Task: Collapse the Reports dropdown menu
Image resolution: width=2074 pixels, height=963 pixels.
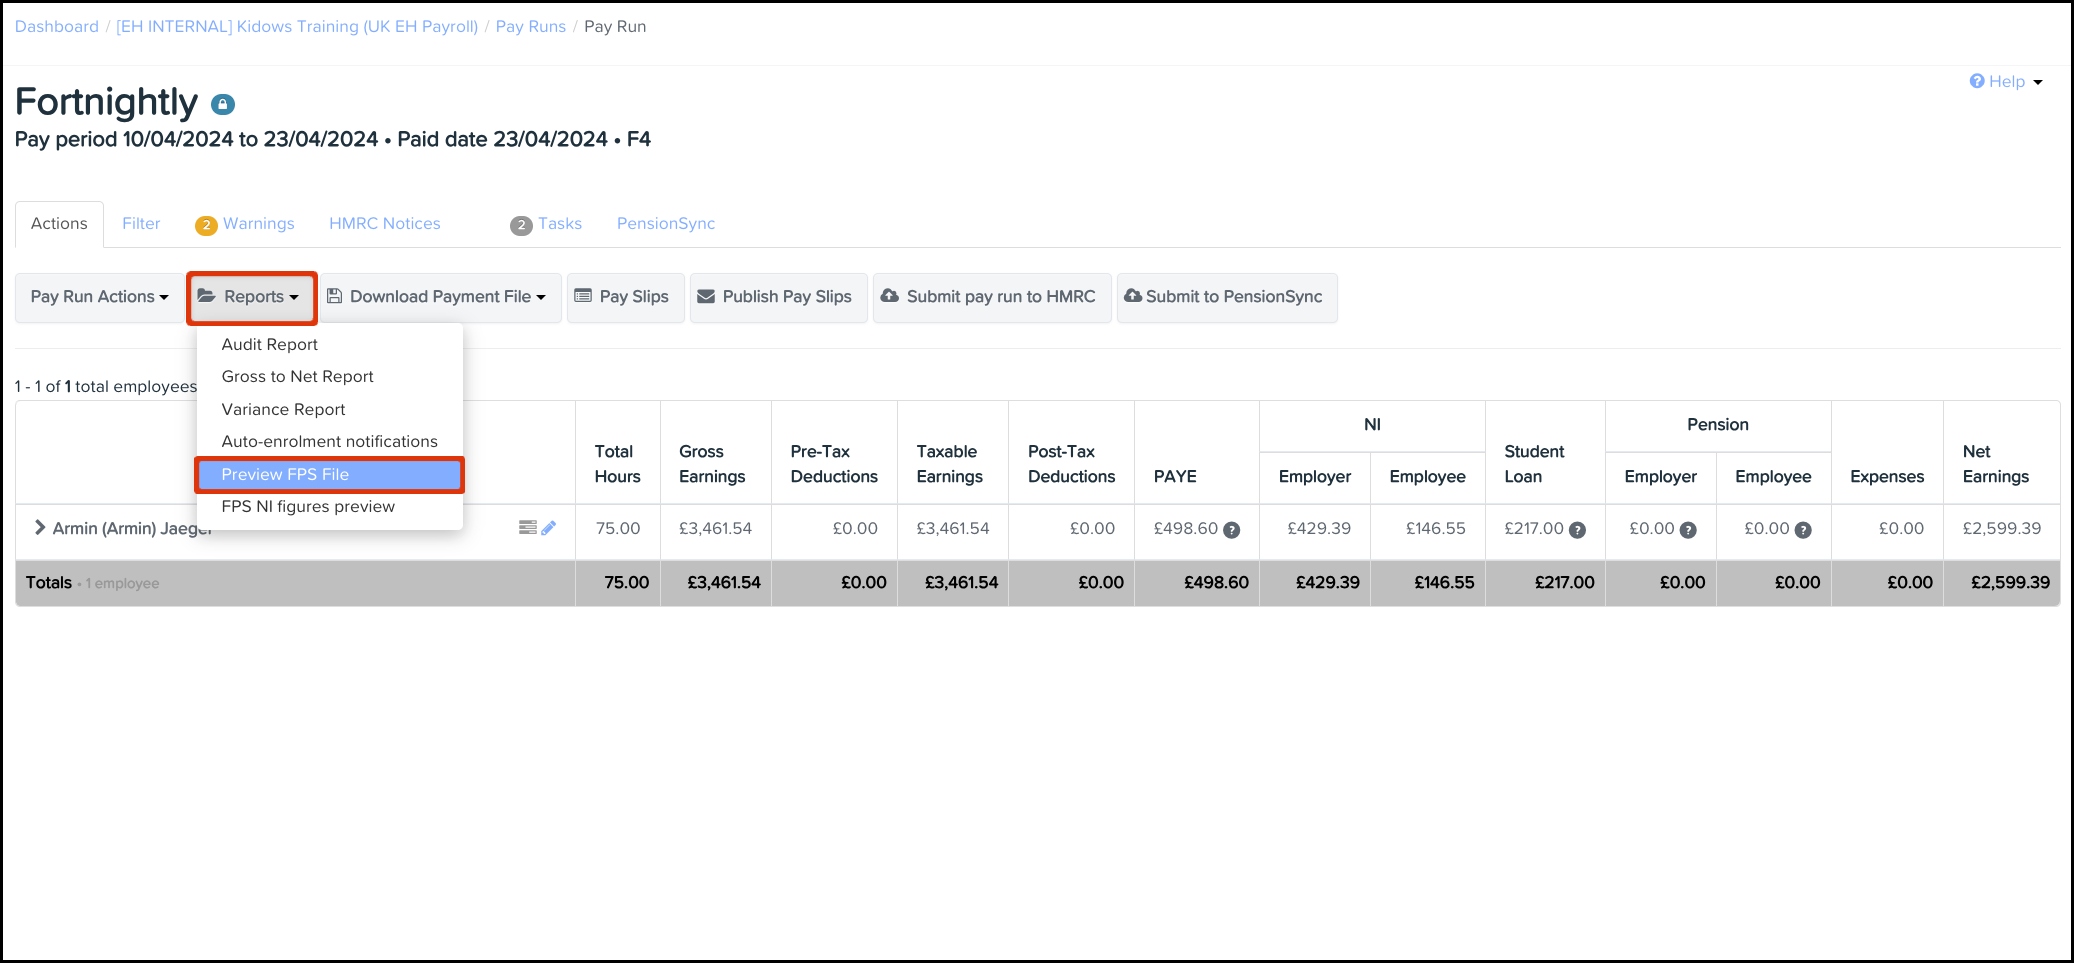Action: [x=252, y=297]
